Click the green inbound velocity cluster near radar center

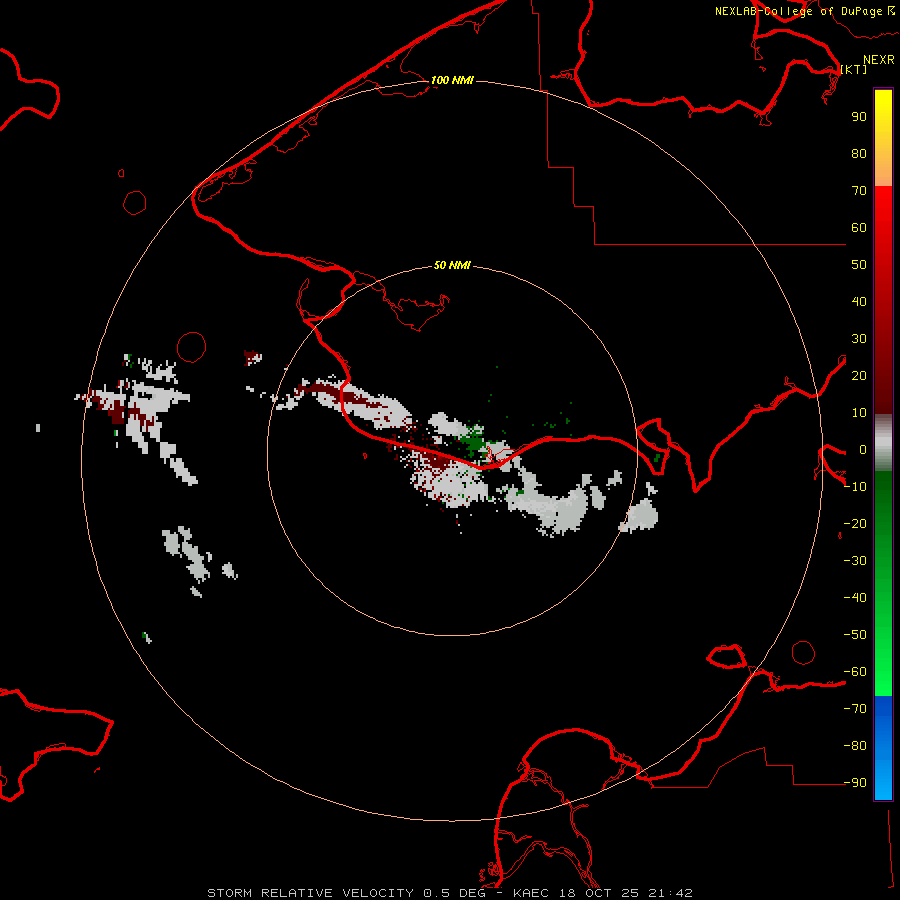(473, 440)
